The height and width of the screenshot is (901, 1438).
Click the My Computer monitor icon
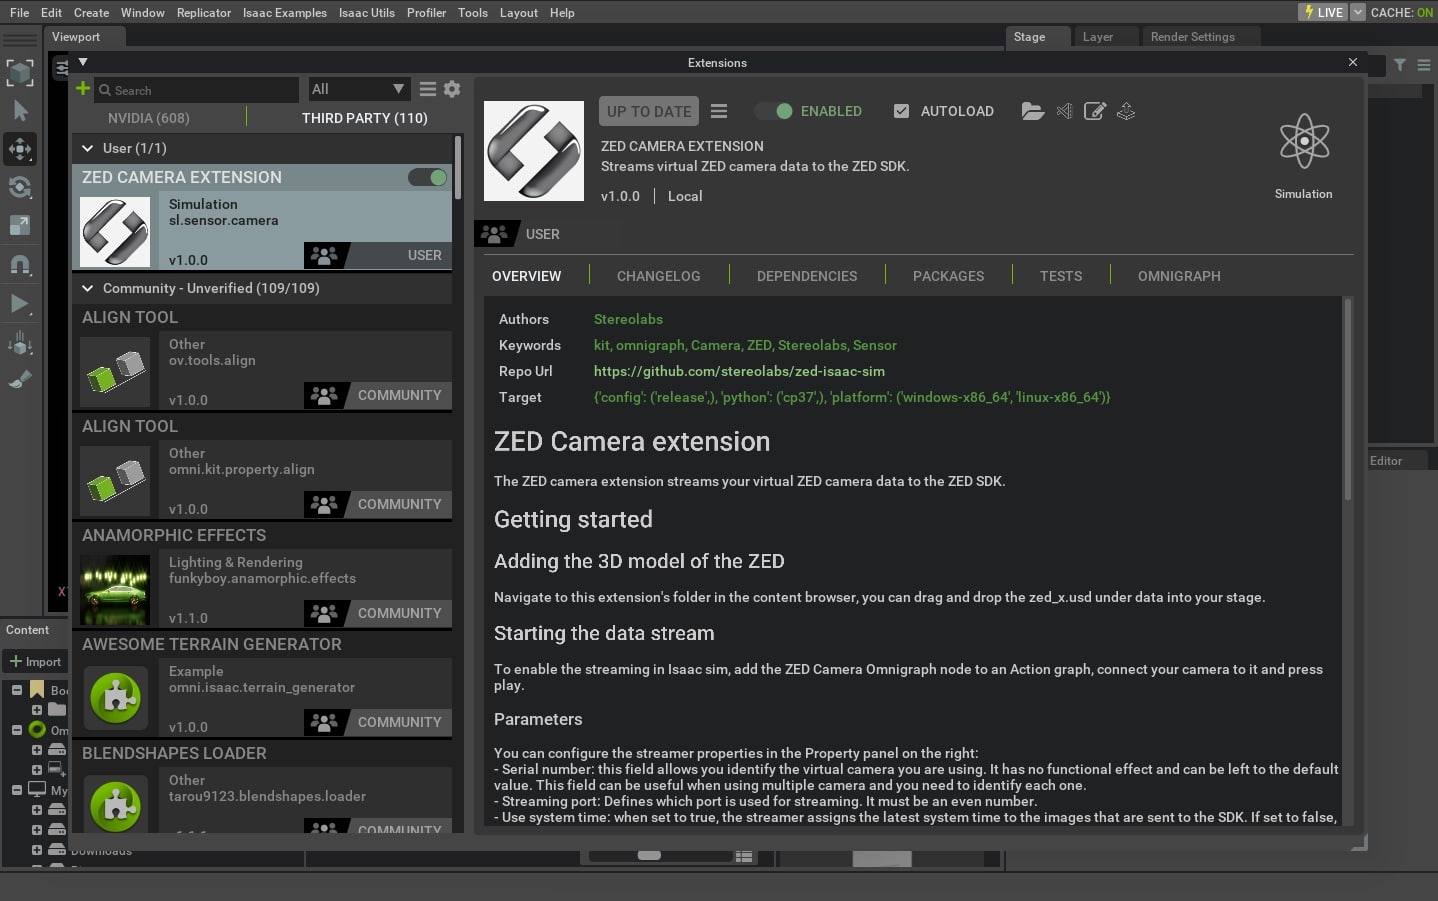(37, 790)
